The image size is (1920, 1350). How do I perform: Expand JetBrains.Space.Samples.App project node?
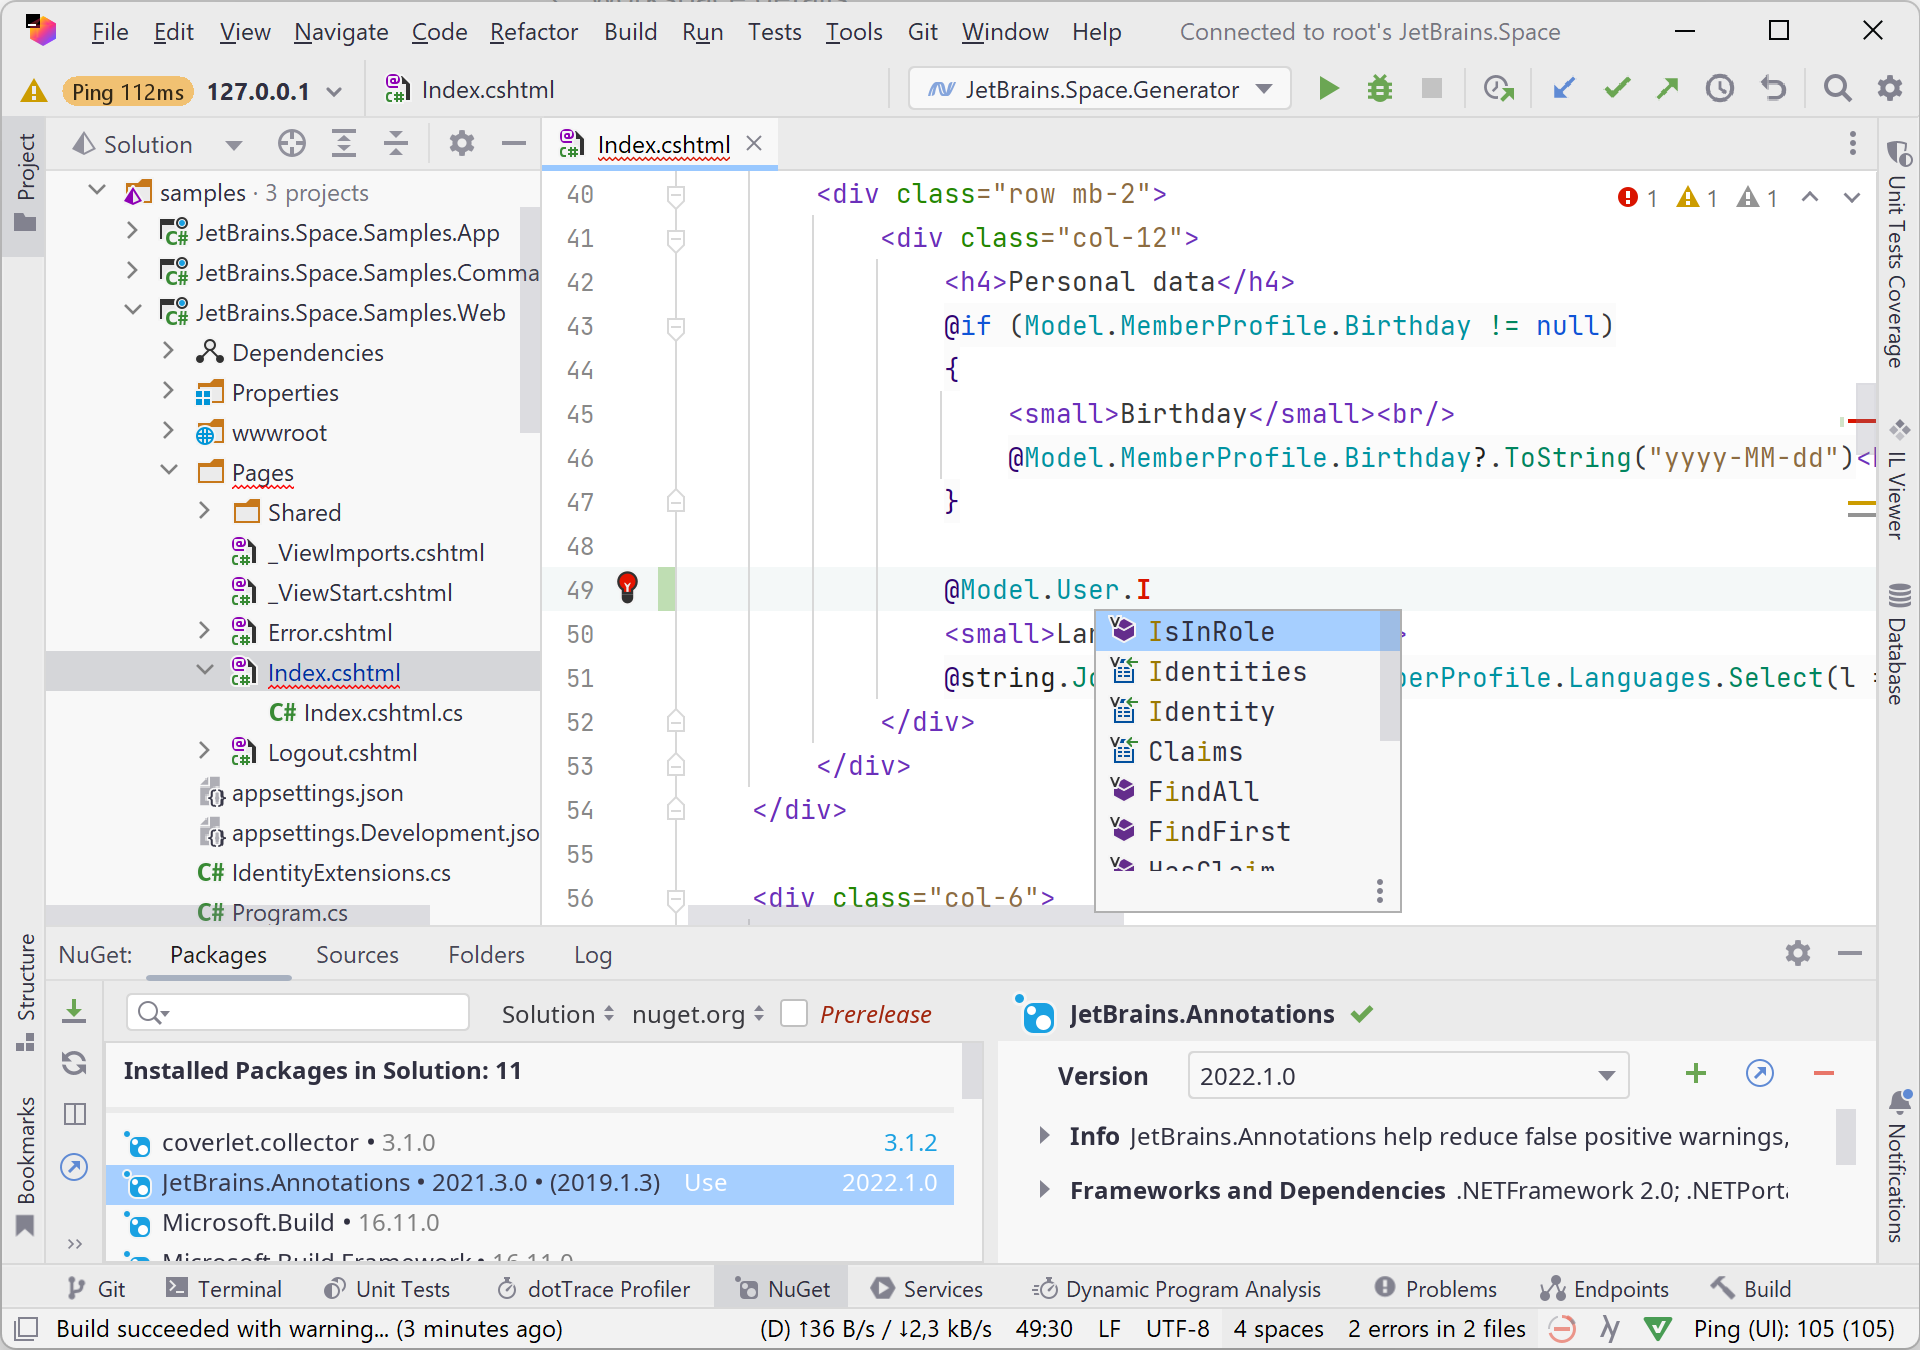[132, 231]
